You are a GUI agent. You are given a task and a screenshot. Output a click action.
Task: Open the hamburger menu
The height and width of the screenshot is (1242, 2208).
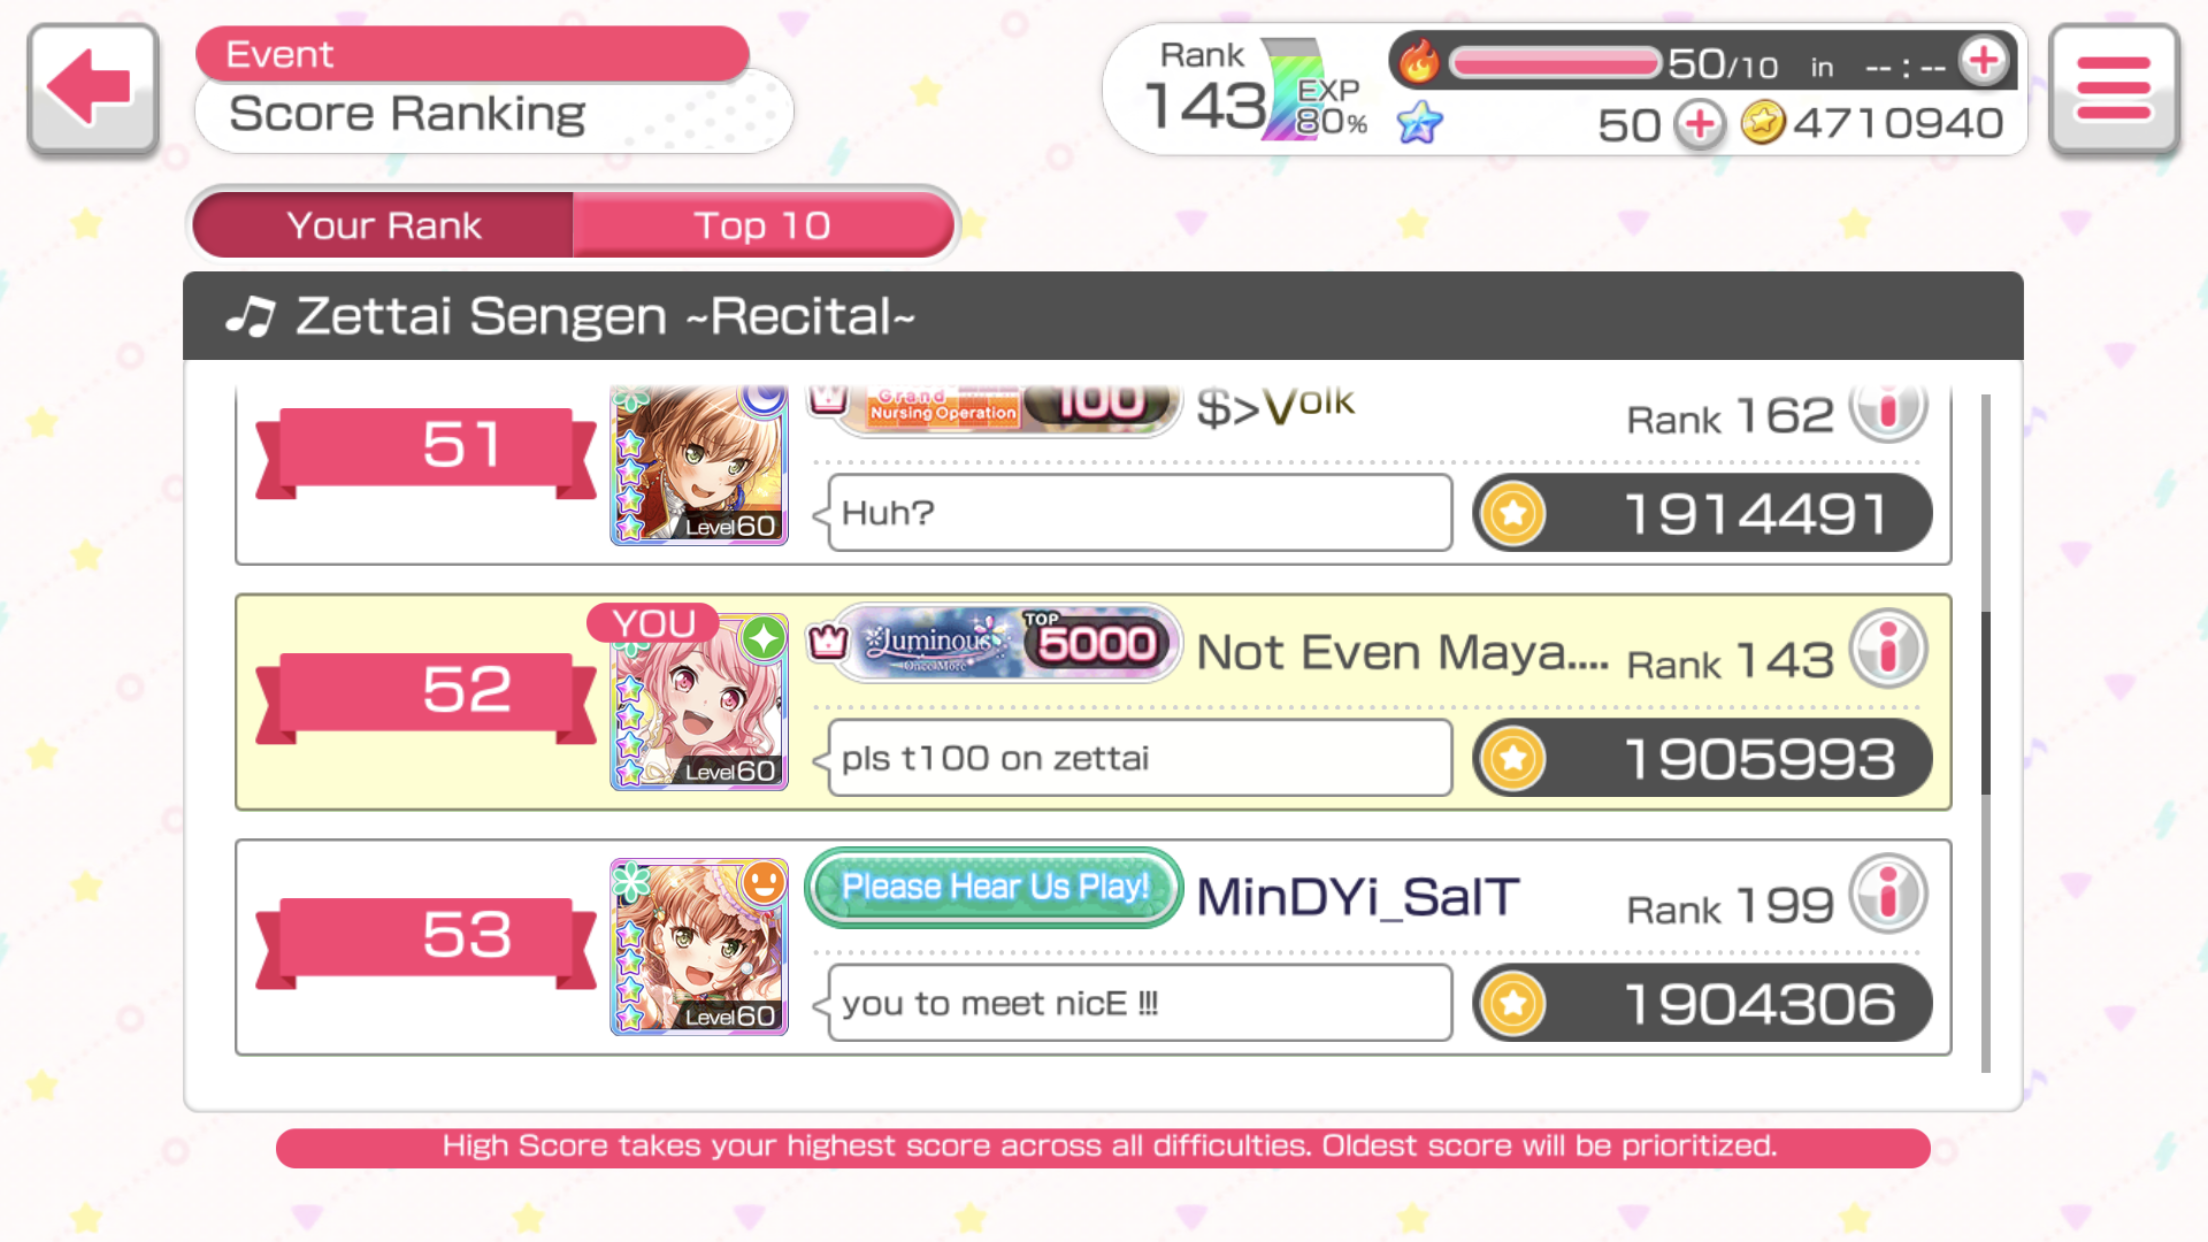point(2113,89)
